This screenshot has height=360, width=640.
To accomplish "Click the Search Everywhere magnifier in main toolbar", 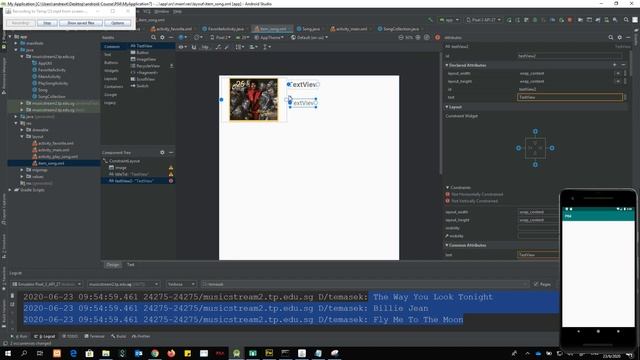I will (x=626, y=20).
